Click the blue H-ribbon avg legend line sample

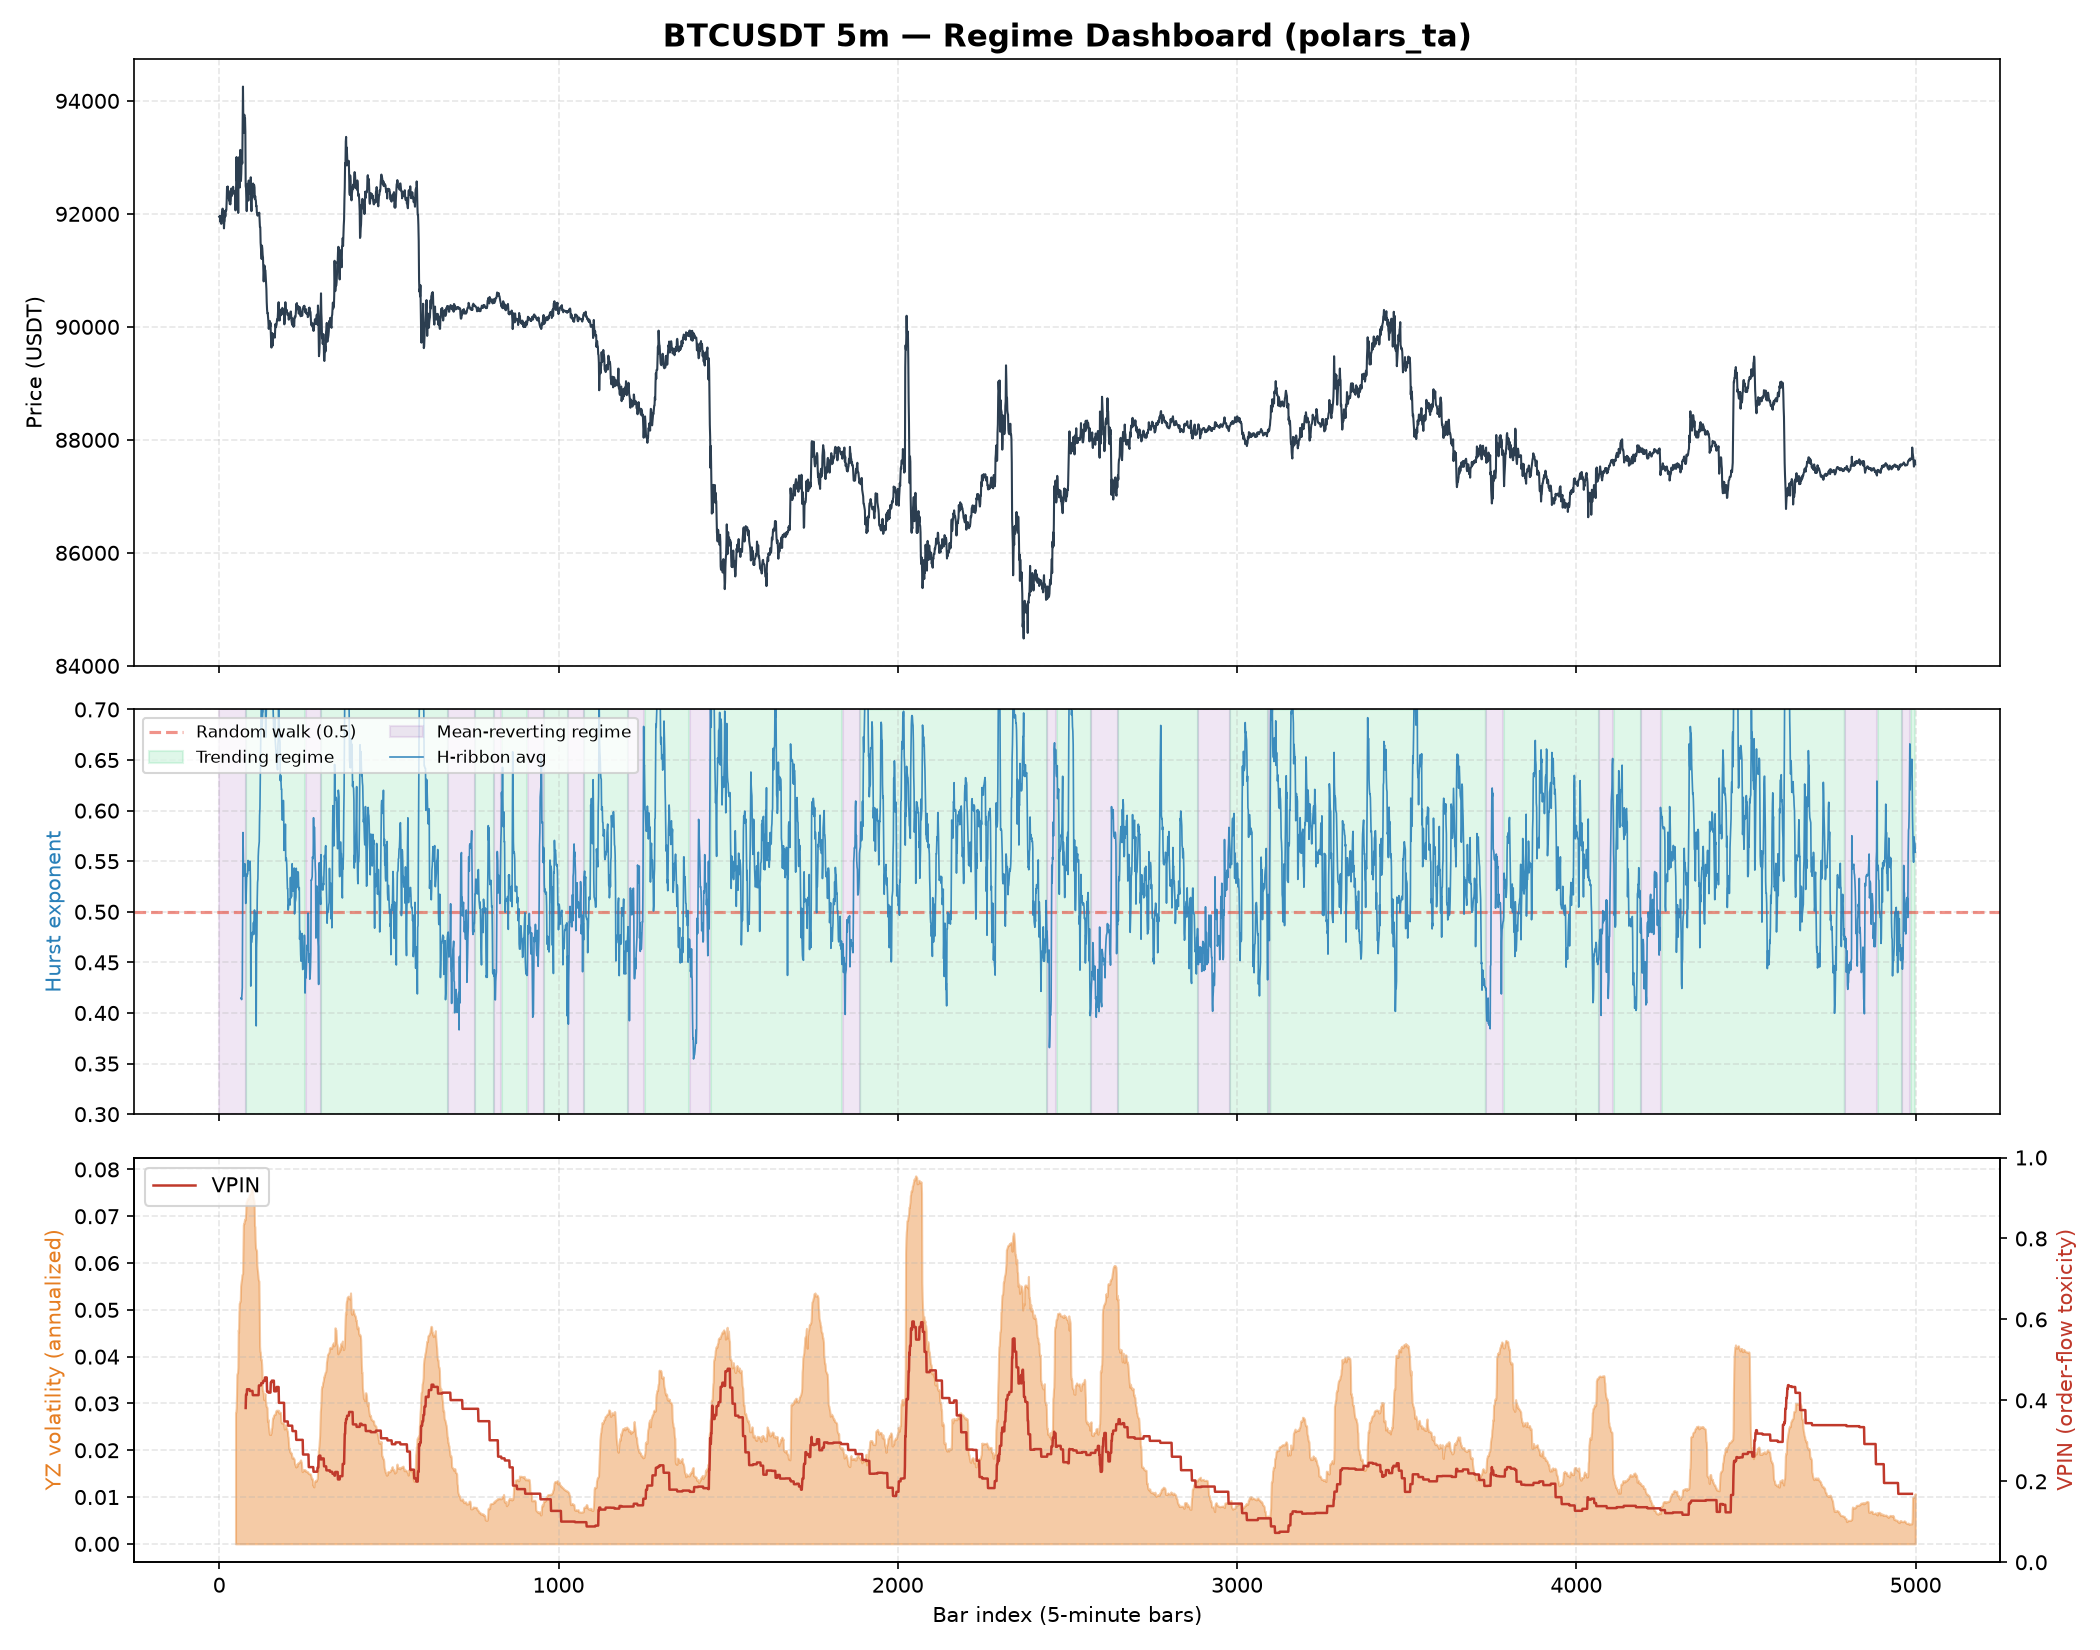point(407,757)
